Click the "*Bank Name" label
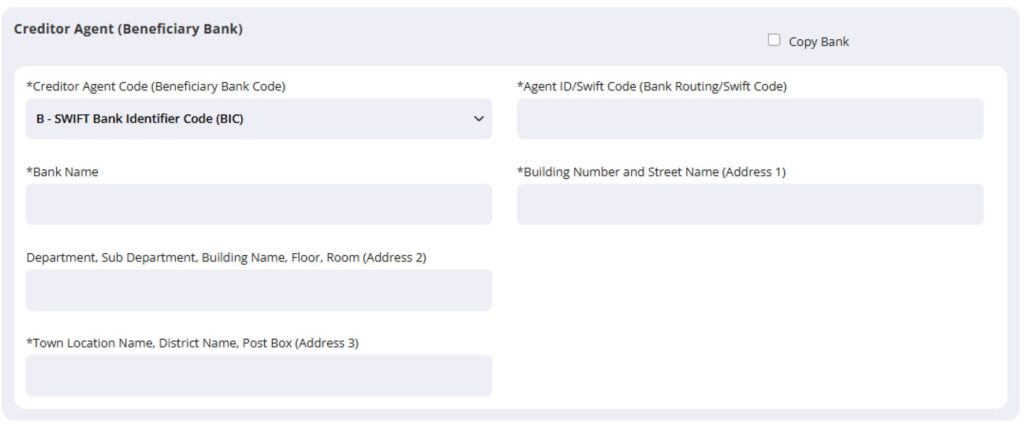1024x426 pixels. tap(64, 172)
